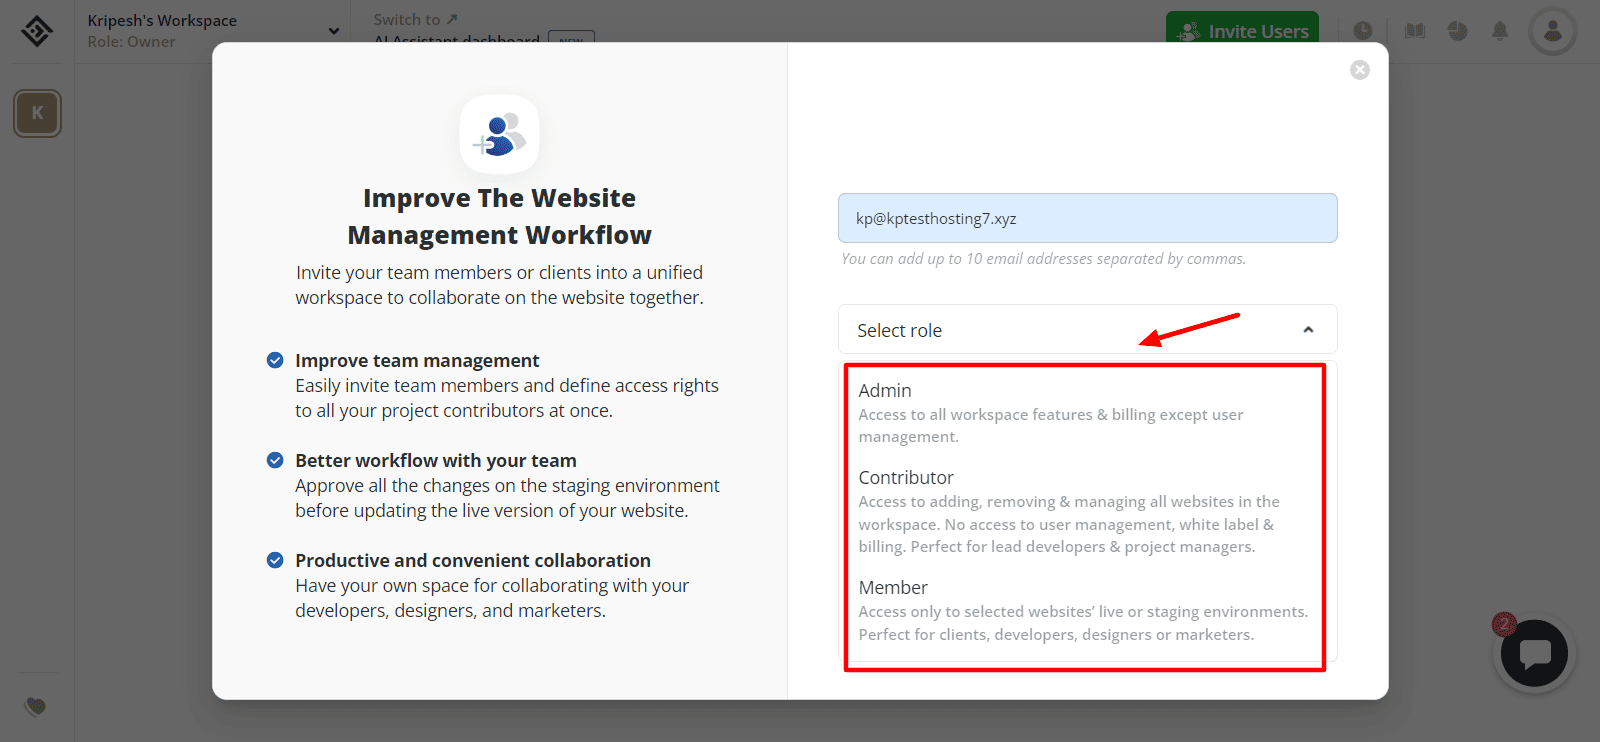Screen dimensions: 1600x742
Task: Click the pie chart usage icon
Action: [1458, 31]
